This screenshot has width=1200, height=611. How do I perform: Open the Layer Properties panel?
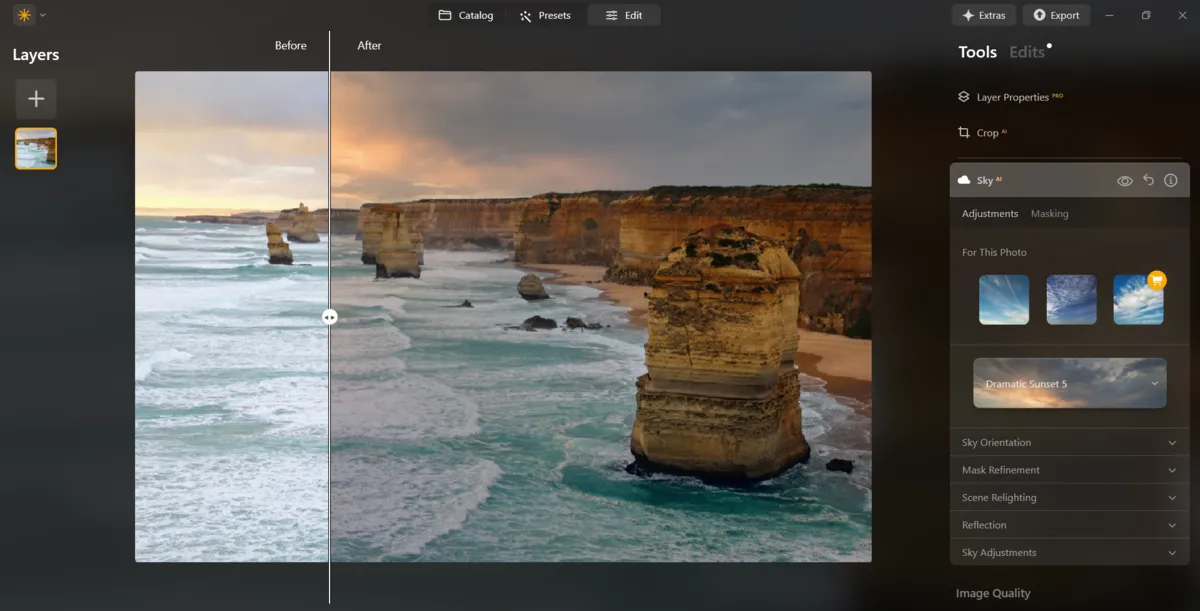(x=1010, y=96)
